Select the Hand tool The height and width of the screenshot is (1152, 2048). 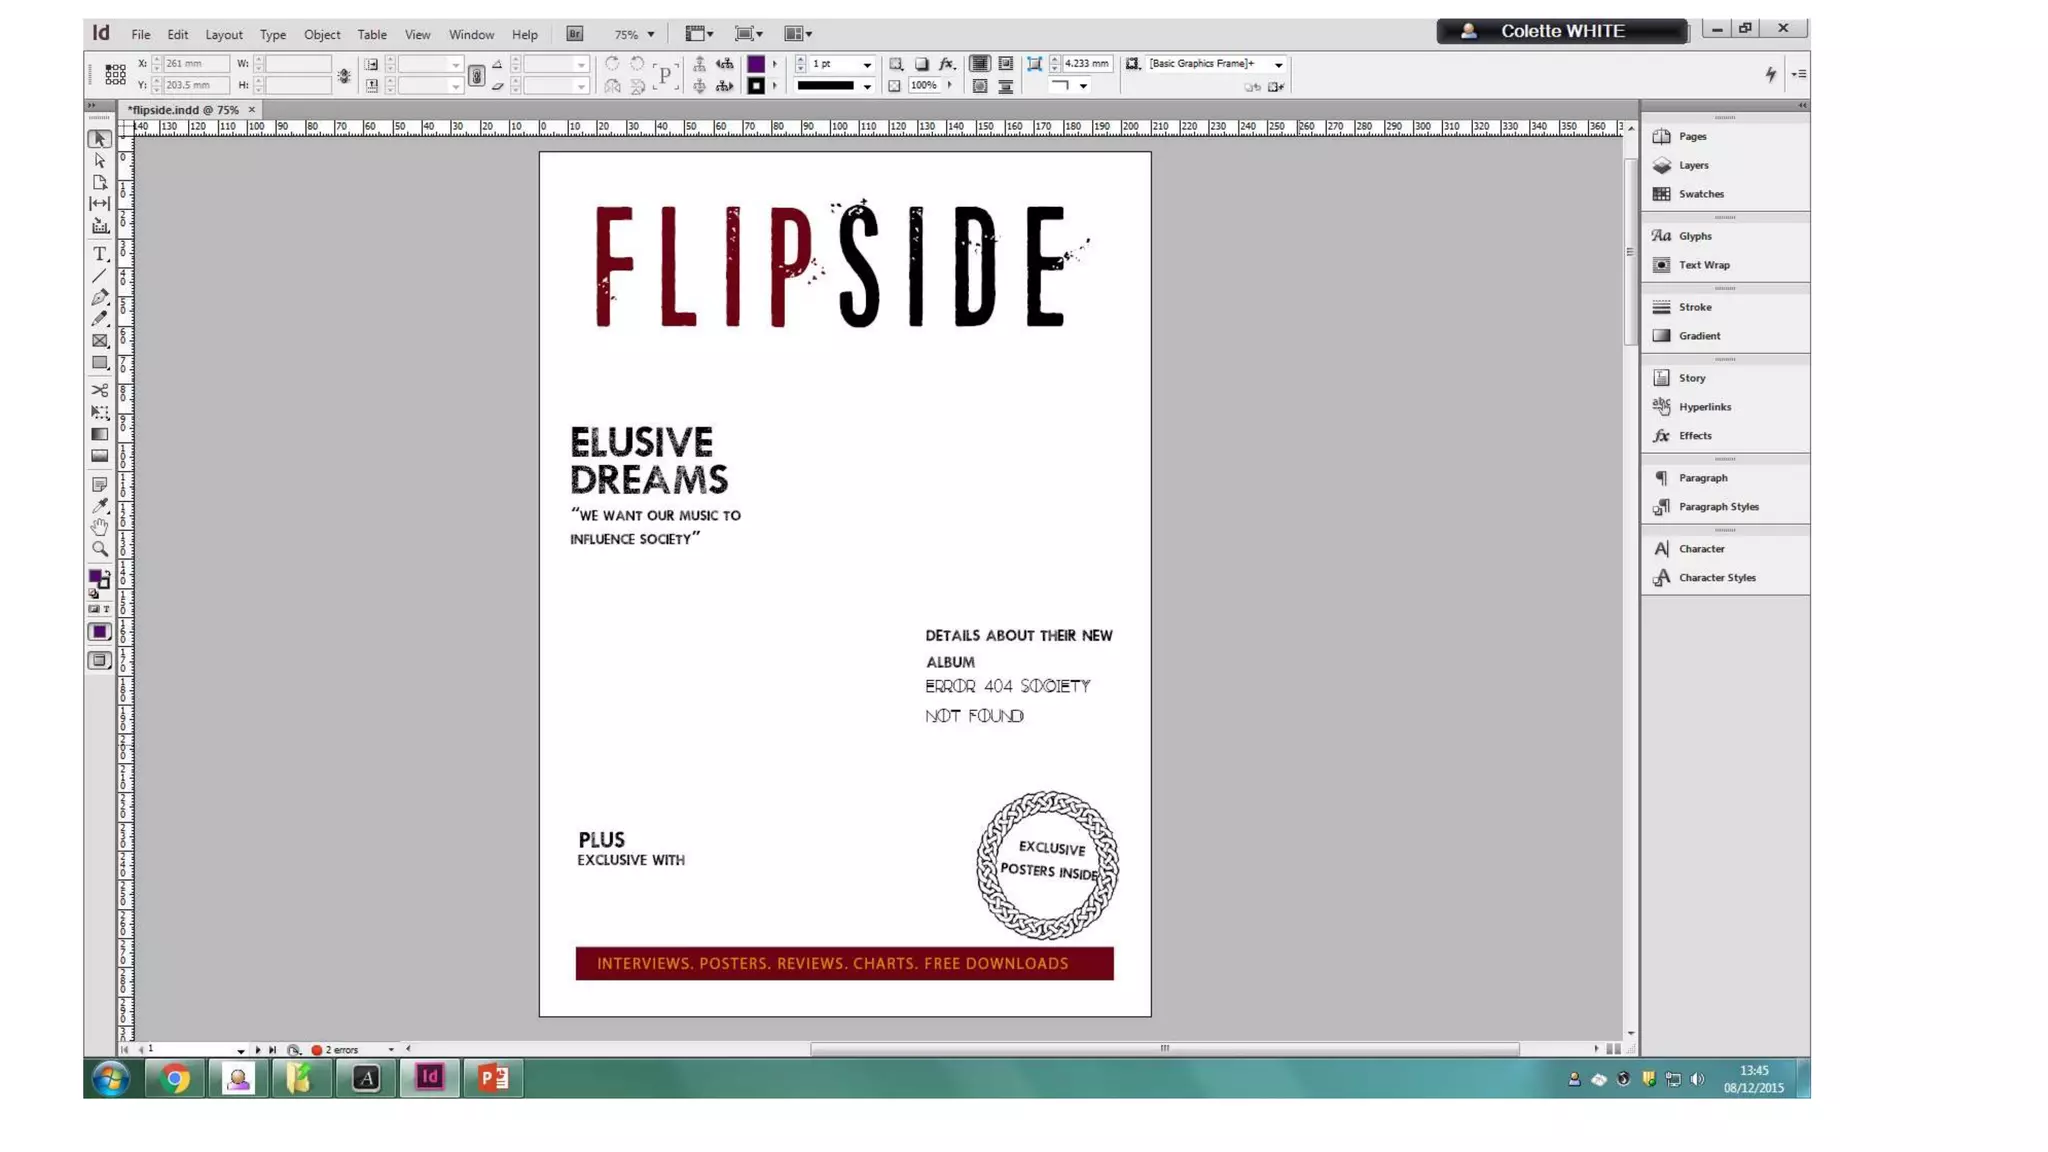point(100,527)
